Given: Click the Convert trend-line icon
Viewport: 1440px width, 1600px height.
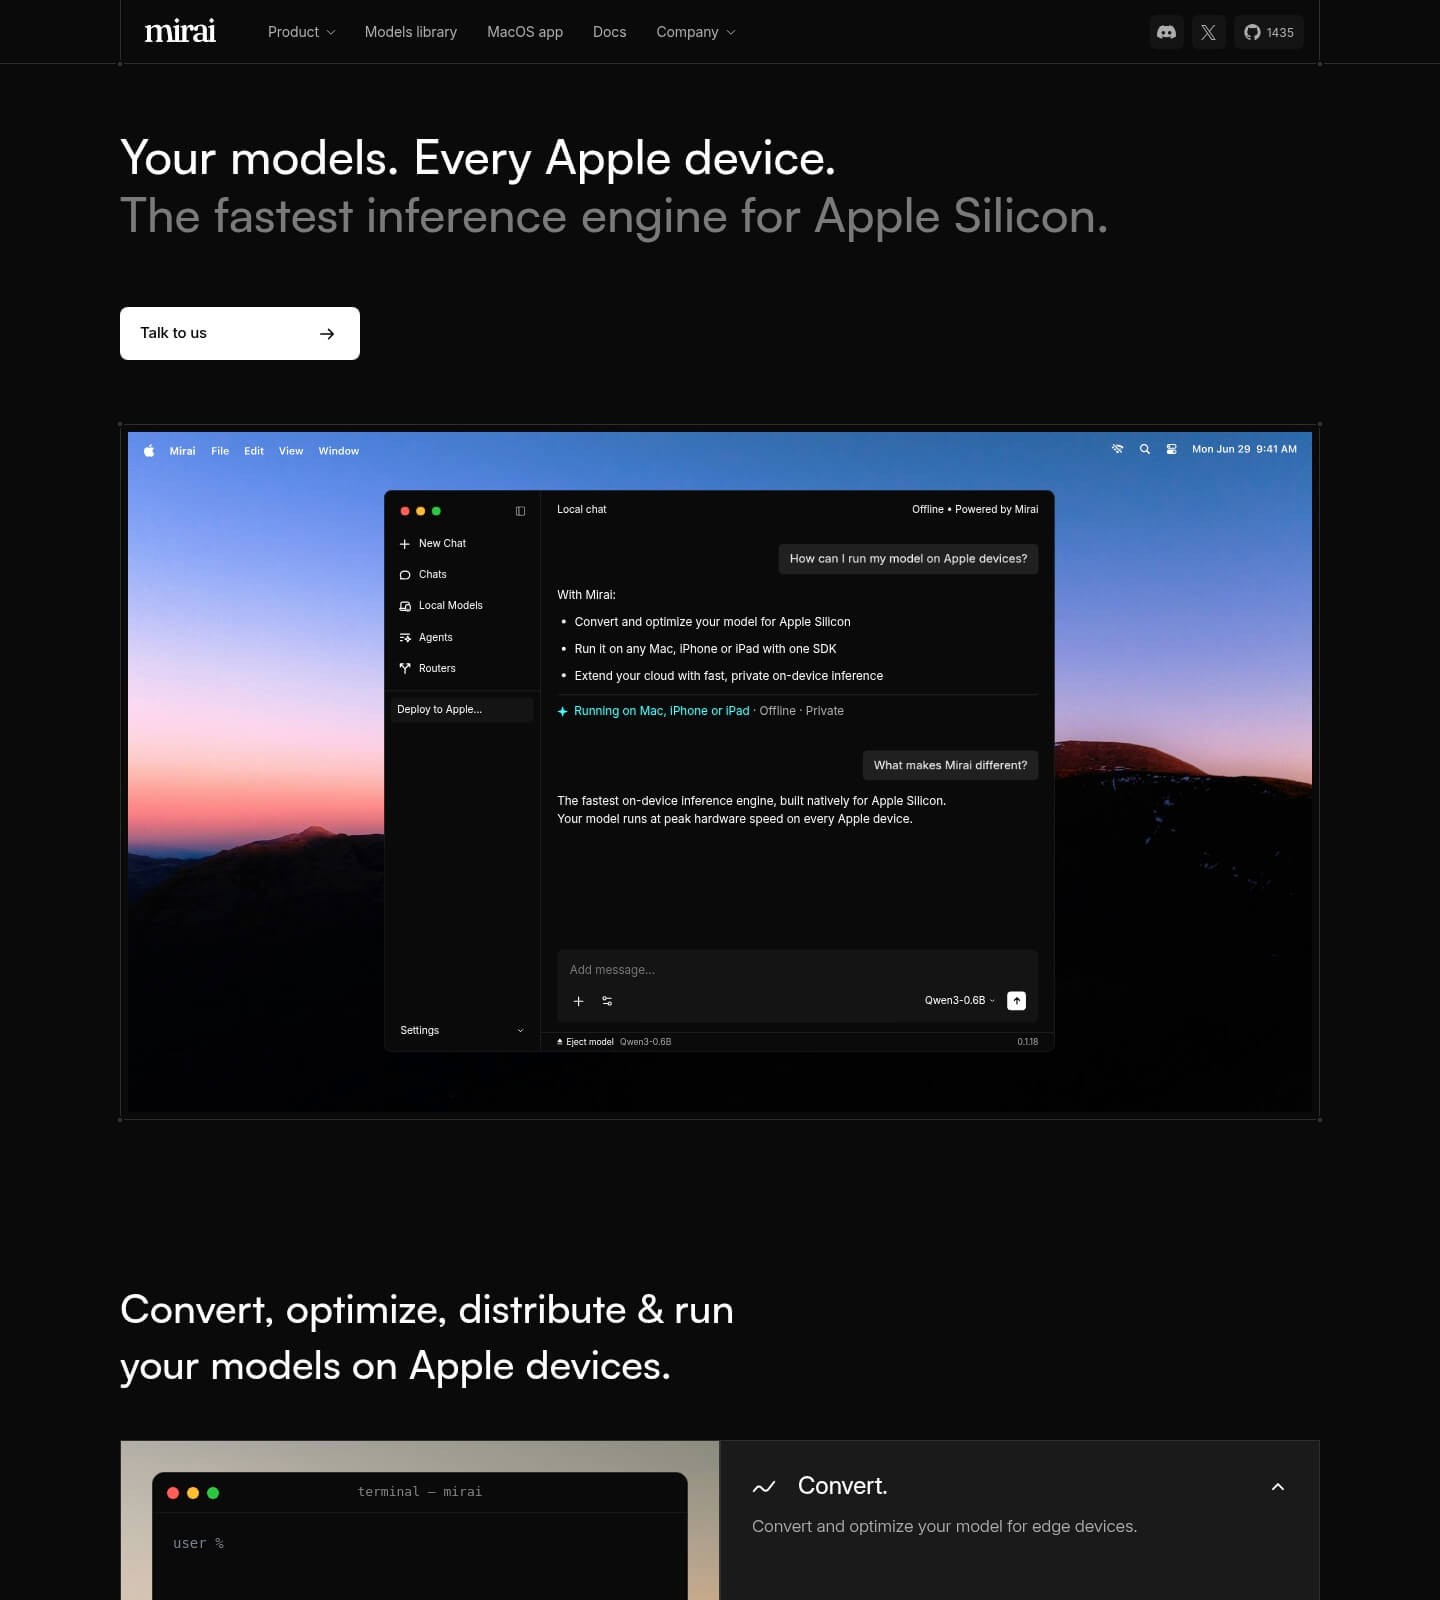Looking at the screenshot, I should click(x=764, y=1487).
